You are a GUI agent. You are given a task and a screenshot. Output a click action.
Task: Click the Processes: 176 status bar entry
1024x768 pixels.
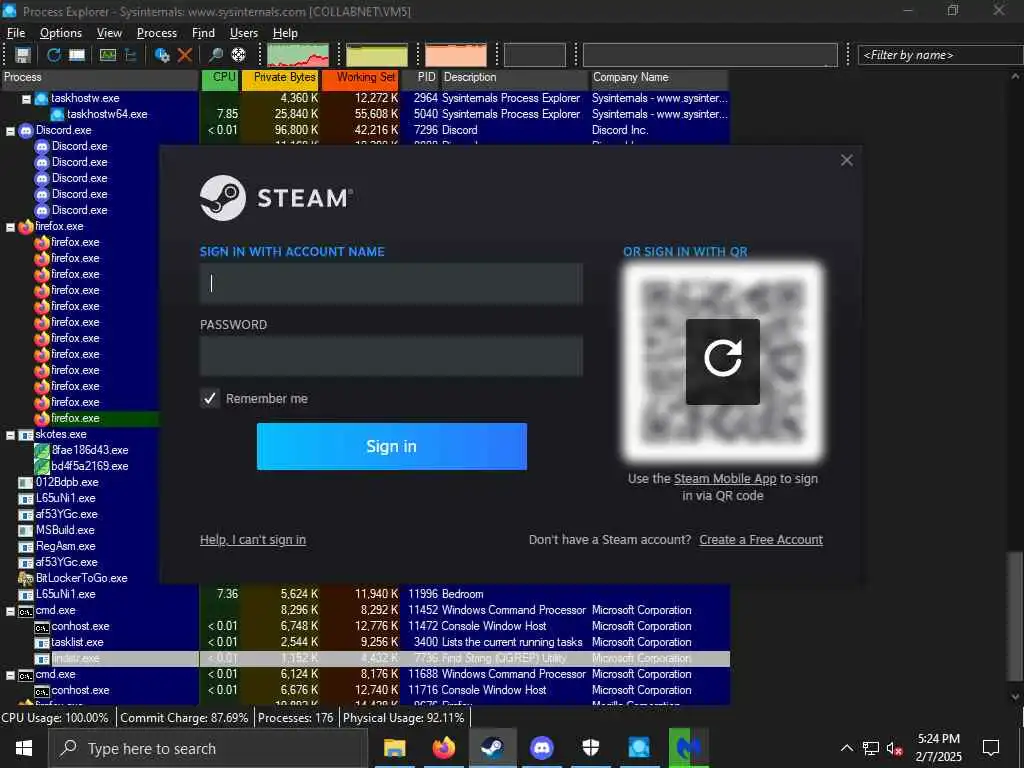(295, 718)
